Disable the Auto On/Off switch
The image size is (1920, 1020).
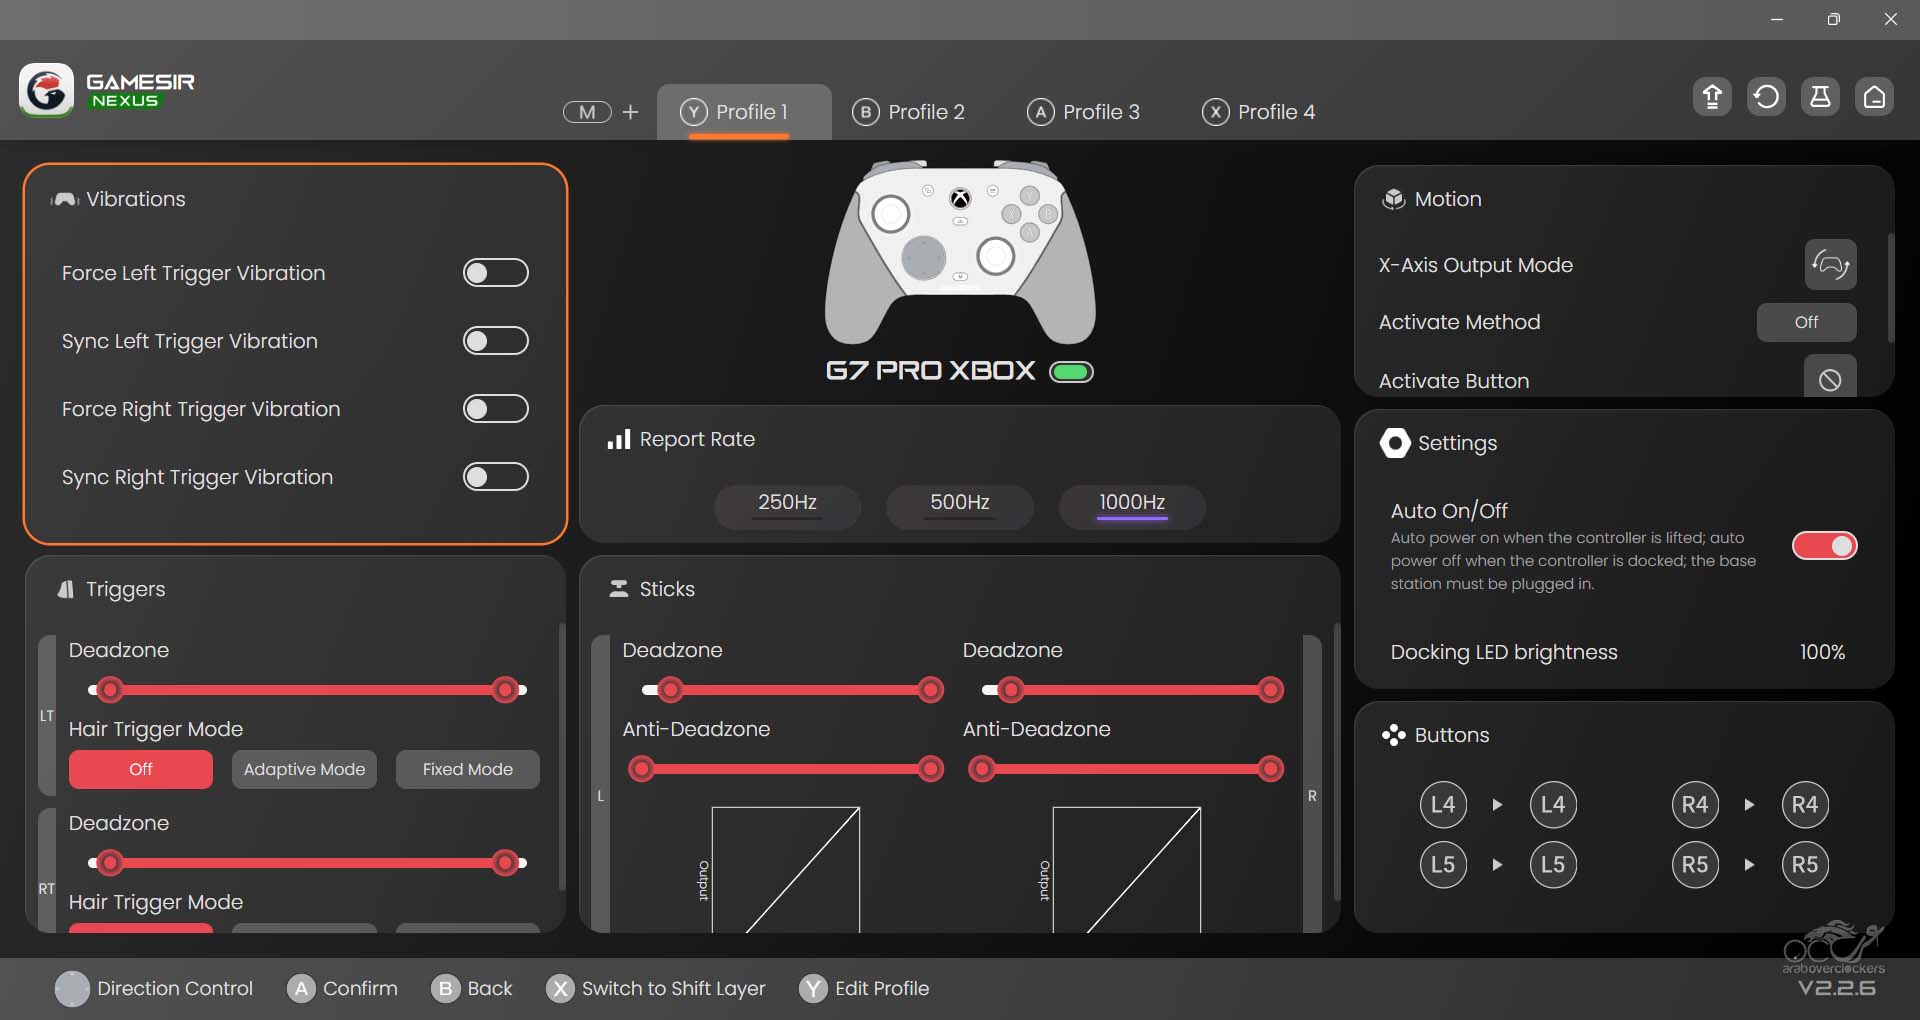(x=1824, y=546)
